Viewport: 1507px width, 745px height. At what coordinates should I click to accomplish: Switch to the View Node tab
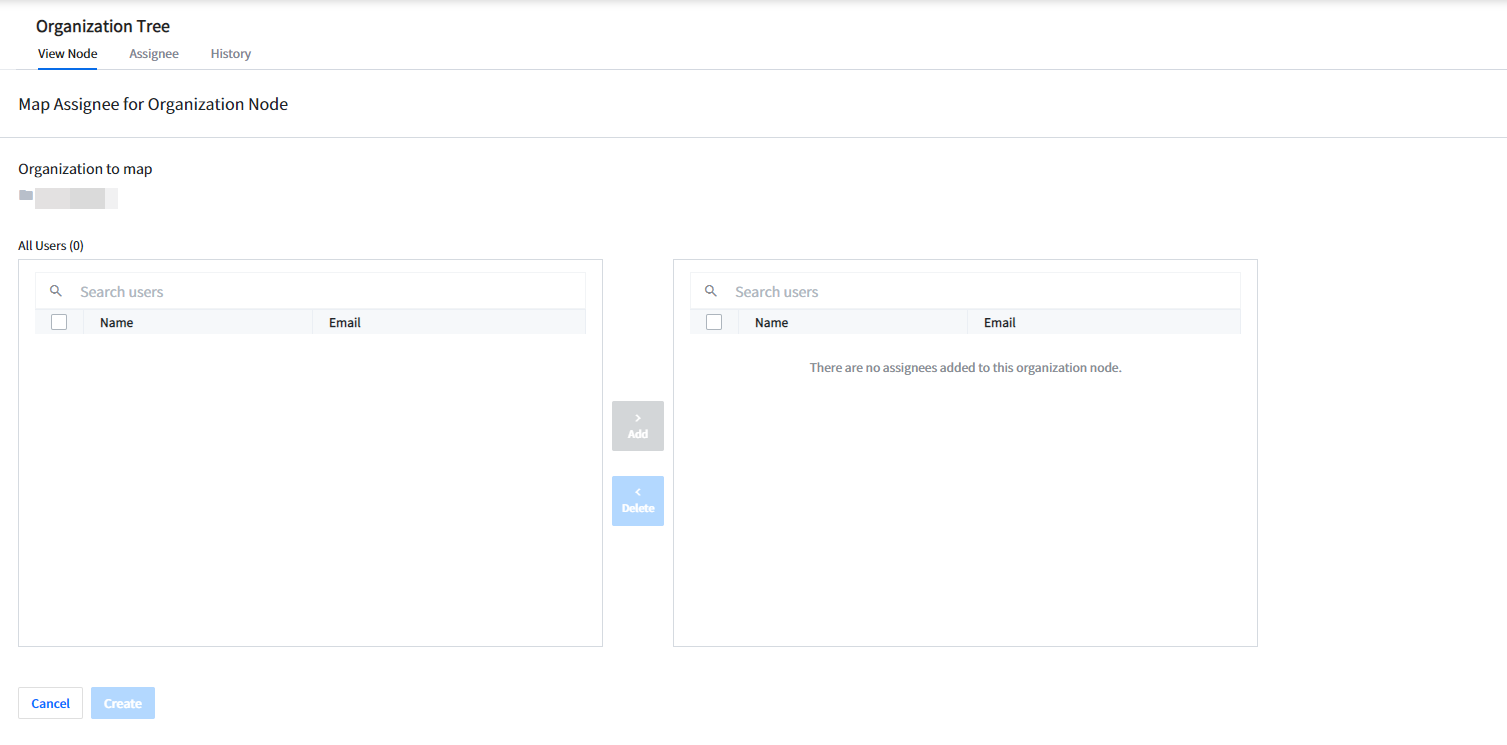[67, 54]
